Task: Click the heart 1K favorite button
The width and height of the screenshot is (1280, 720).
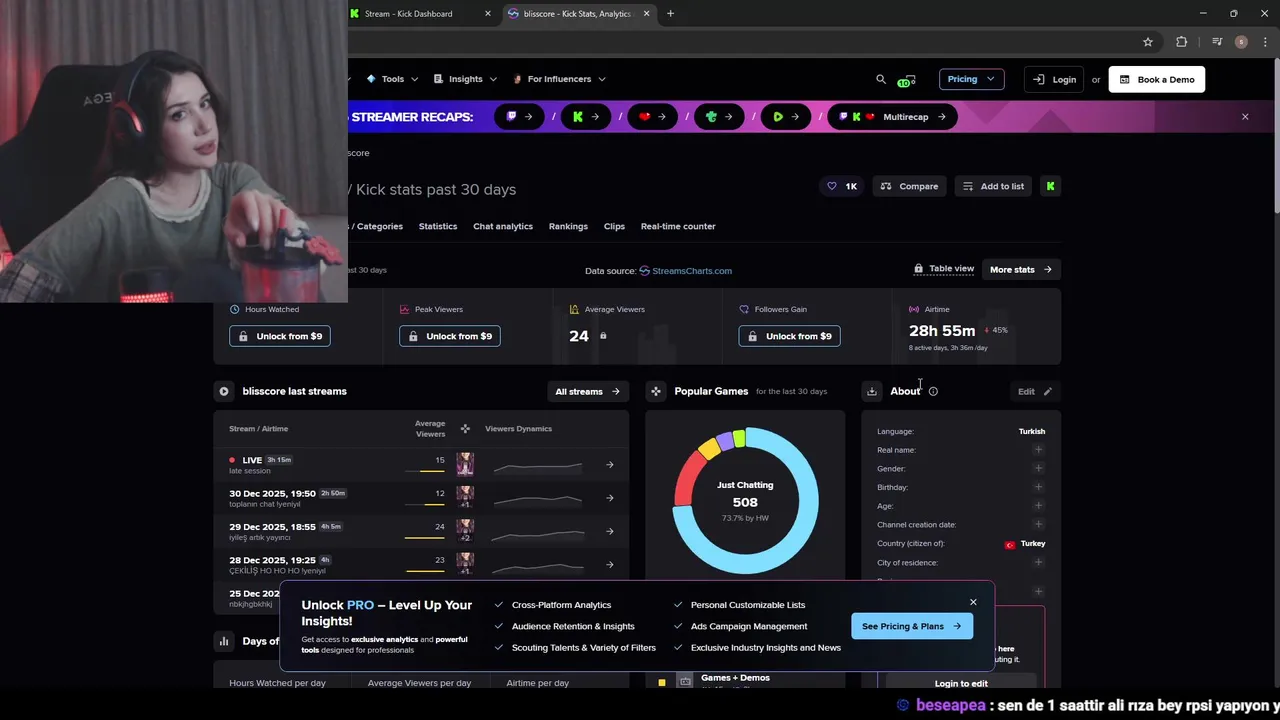Action: (840, 186)
